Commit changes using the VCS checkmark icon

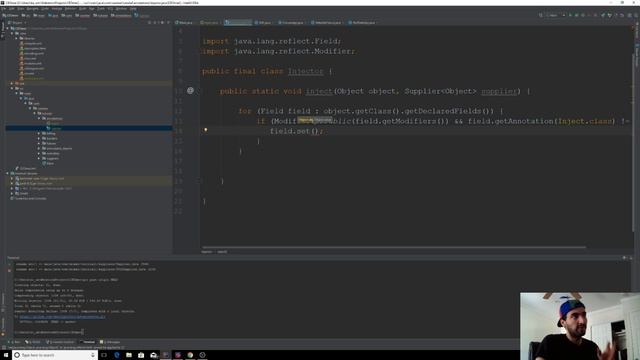coord(609,16)
